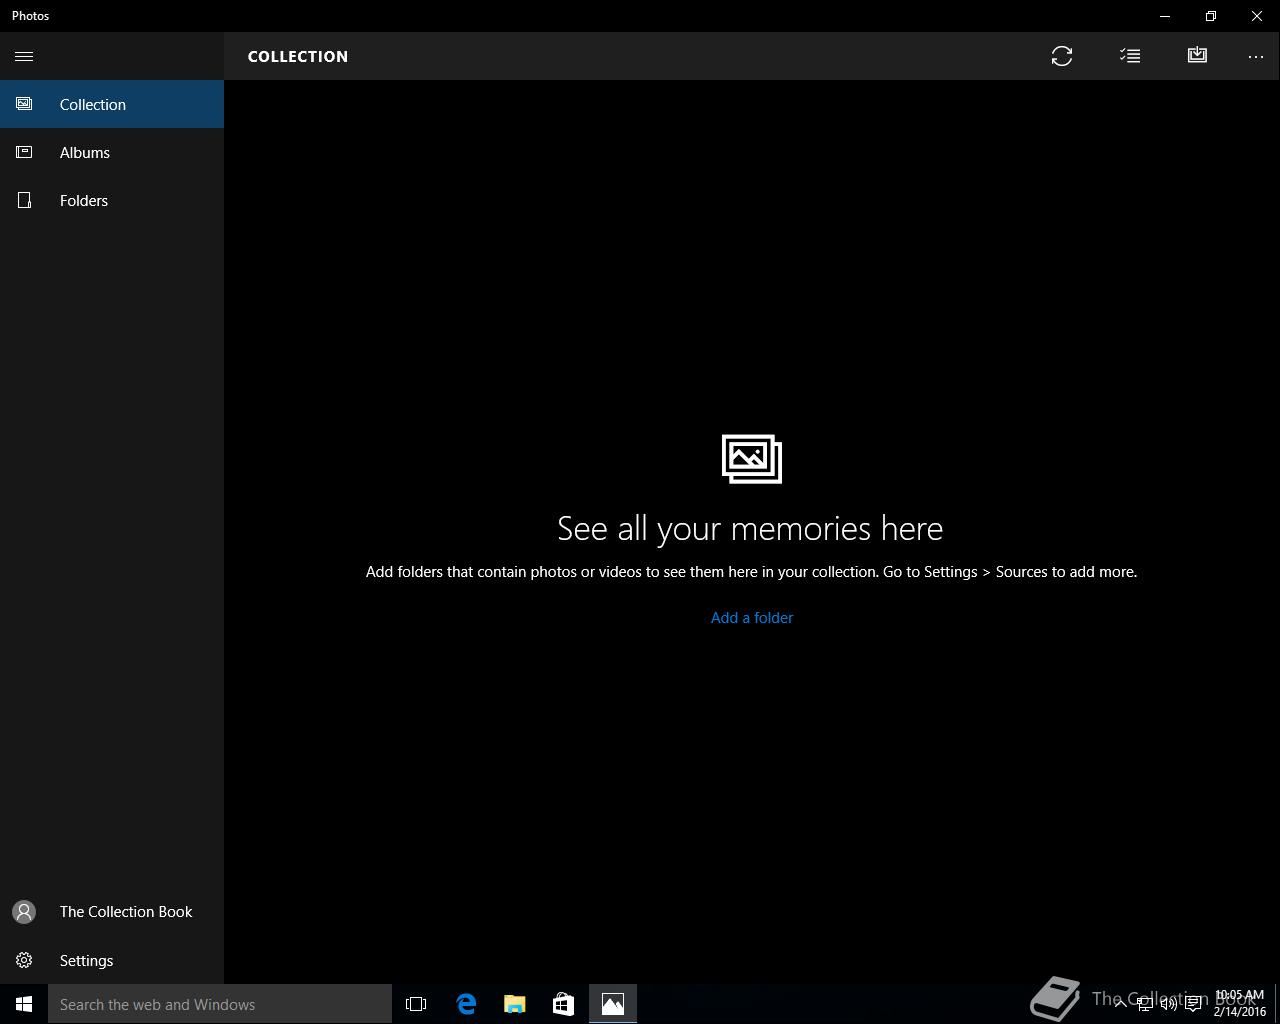Close the Photos window
This screenshot has height=1024, width=1280.
pyautogui.click(x=1257, y=16)
